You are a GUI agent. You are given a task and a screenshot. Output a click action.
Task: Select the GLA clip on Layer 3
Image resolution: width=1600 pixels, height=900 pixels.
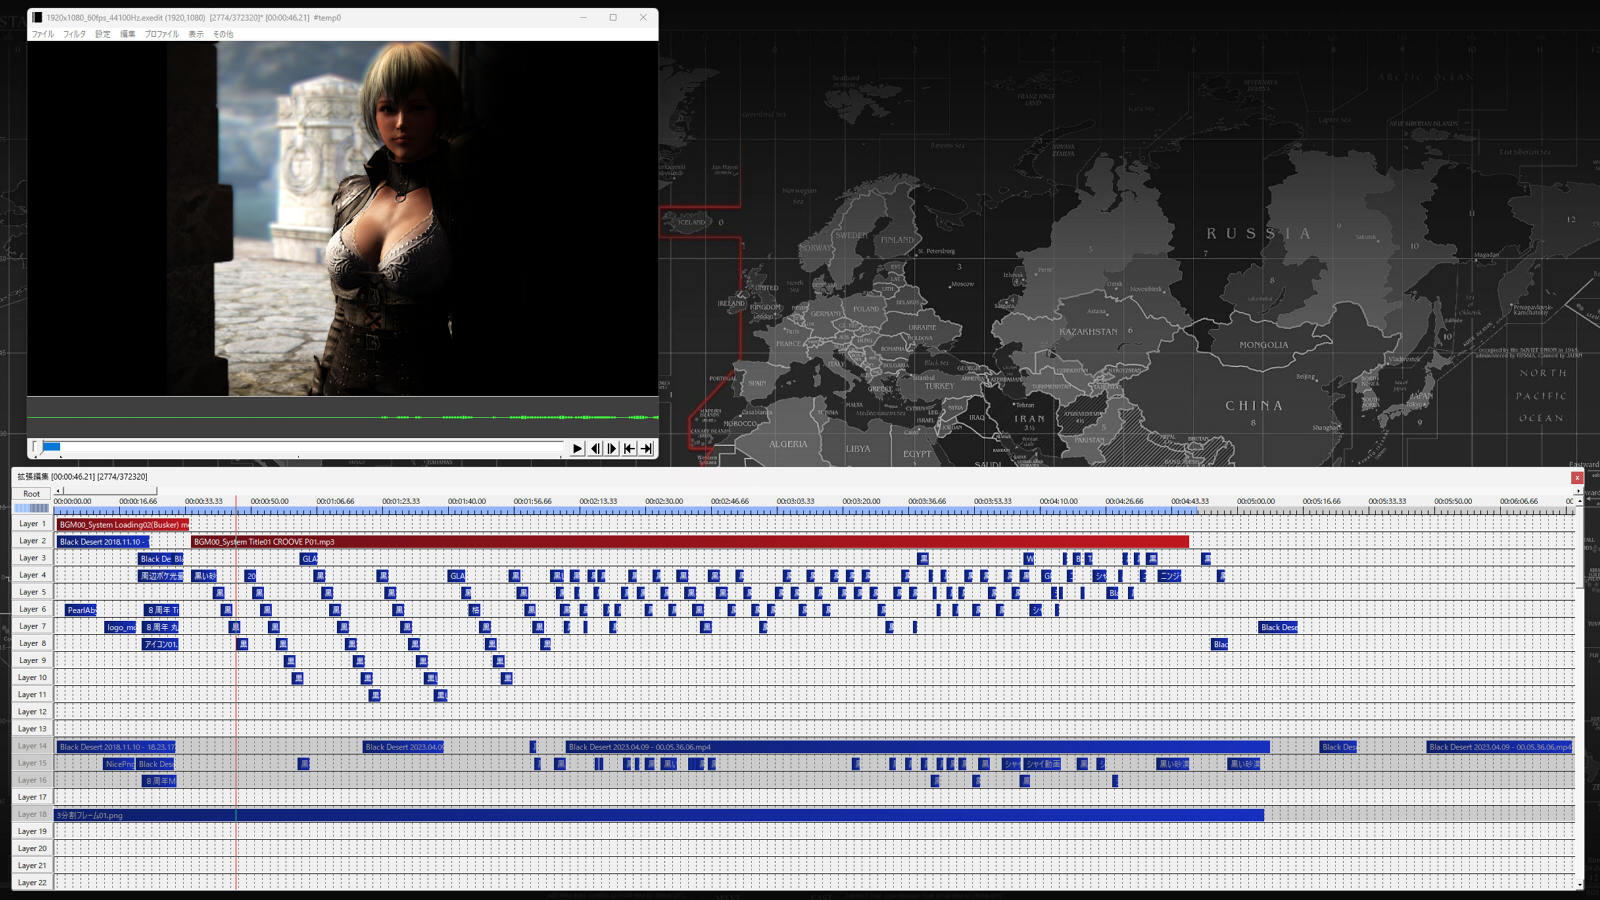[x=309, y=559]
